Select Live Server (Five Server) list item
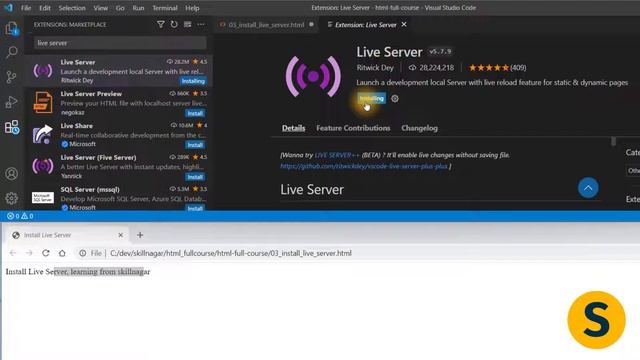 pyautogui.click(x=118, y=167)
